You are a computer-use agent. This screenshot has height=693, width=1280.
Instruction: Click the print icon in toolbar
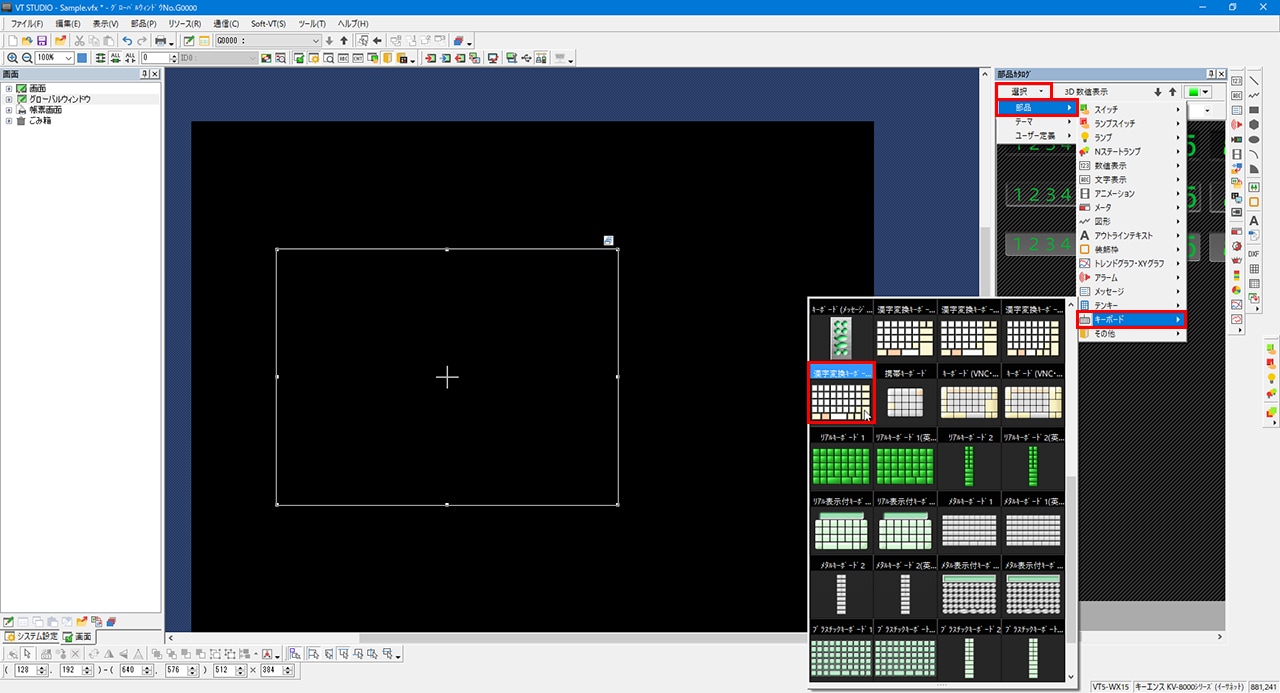click(160, 41)
